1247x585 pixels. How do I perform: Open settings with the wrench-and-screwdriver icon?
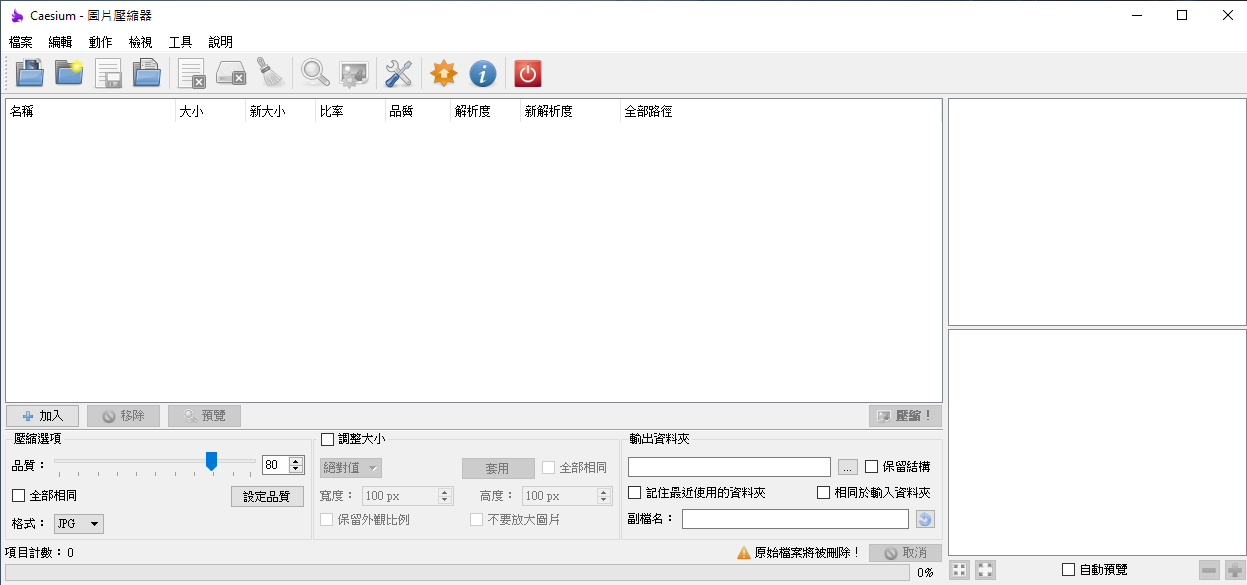tap(398, 73)
